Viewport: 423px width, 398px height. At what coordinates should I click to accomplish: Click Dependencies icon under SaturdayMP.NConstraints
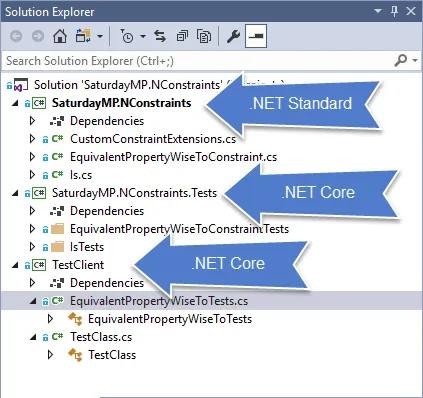point(57,121)
